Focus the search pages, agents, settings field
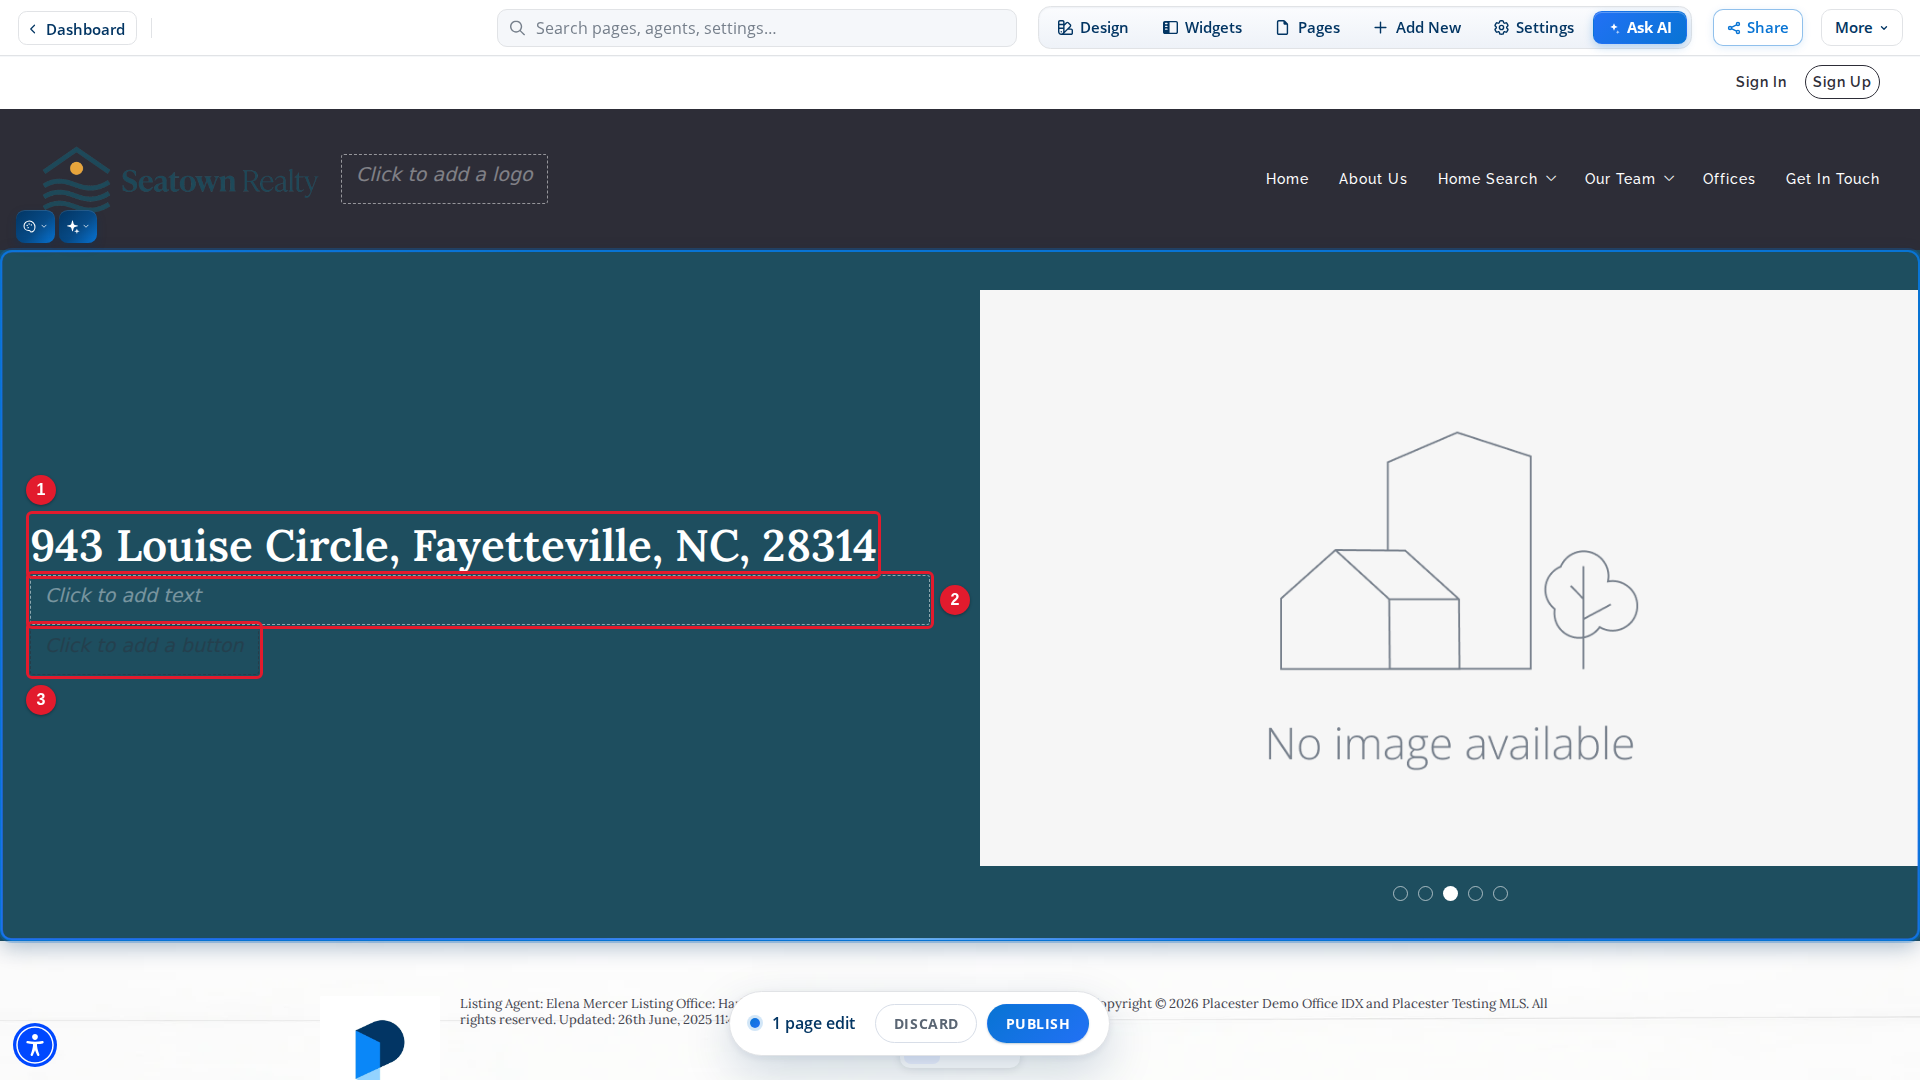 point(757,28)
